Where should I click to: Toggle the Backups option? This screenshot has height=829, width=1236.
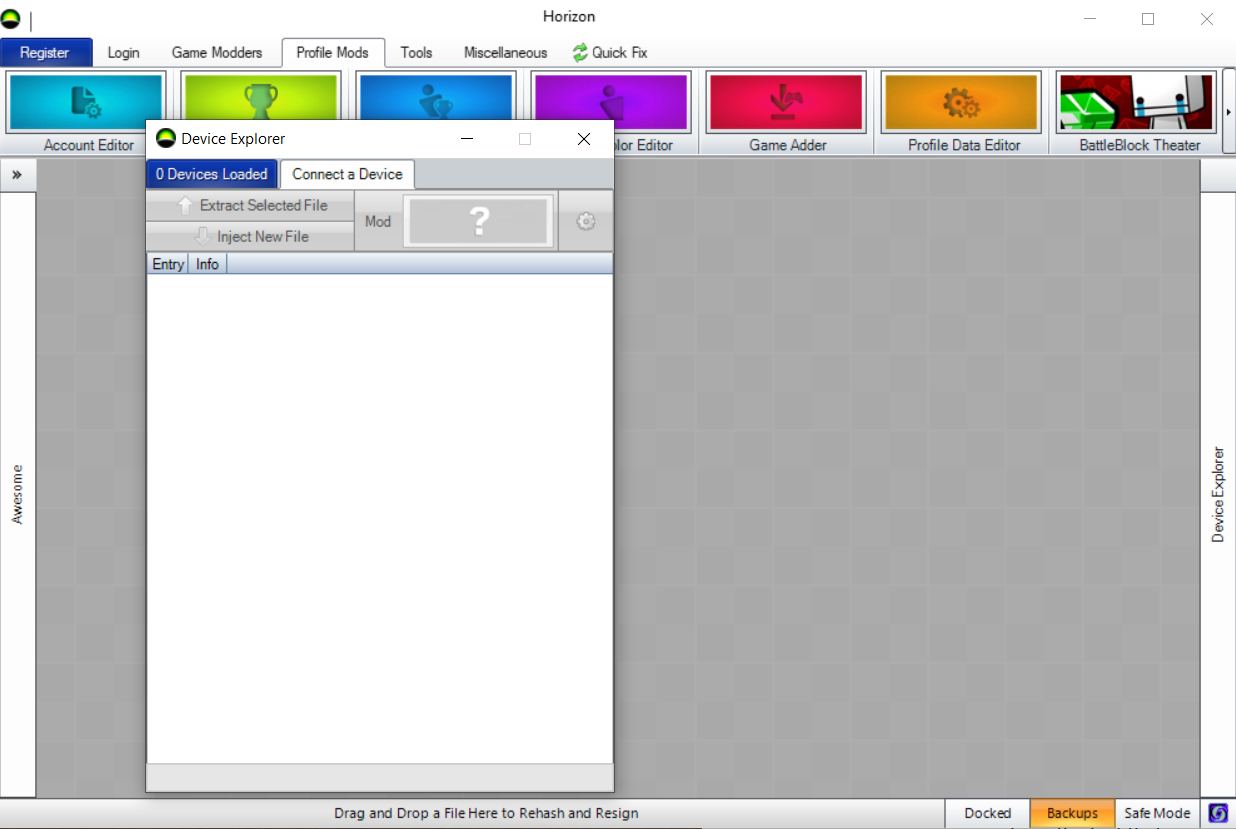[x=1072, y=813]
